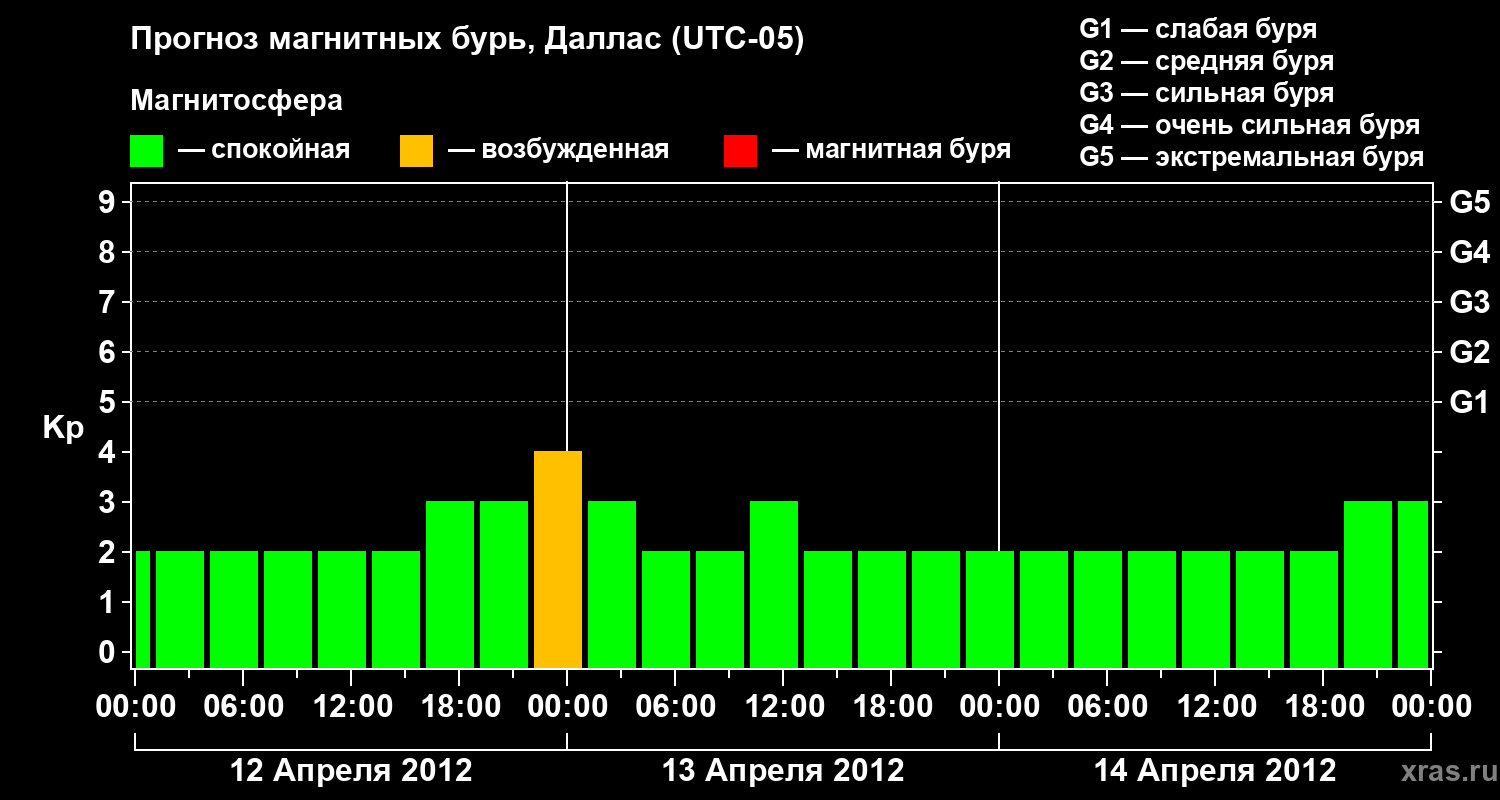Click the green 'спокойная' legend swatch
This screenshot has height=800, width=1500.
tap(146, 151)
